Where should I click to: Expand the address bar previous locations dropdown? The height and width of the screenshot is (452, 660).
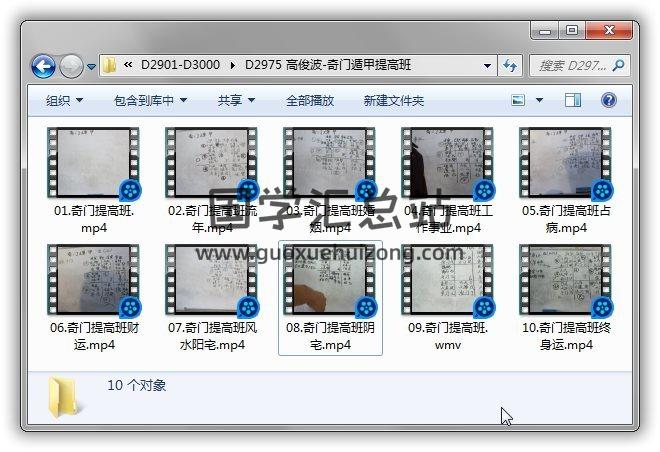[487, 66]
